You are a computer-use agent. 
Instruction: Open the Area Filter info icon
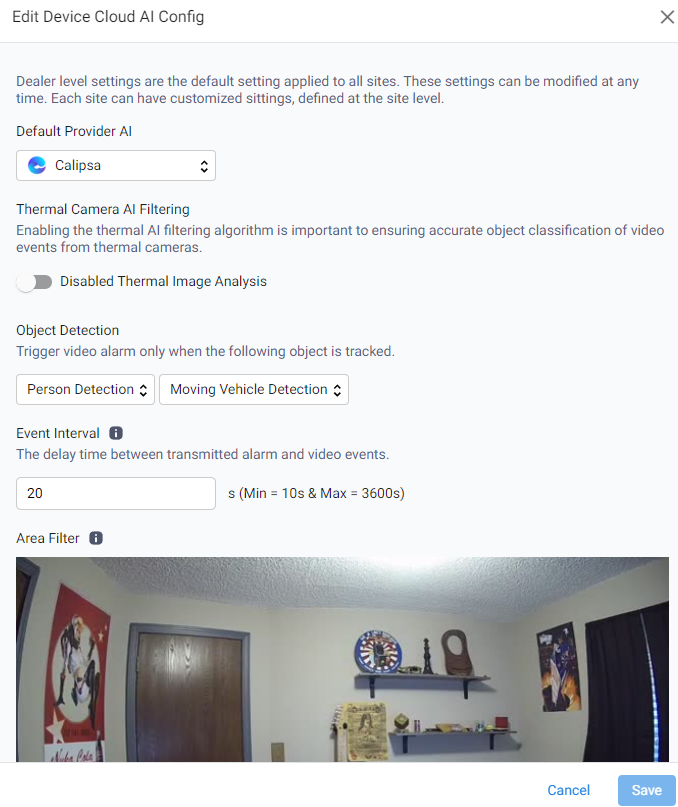(x=96, y=538)
